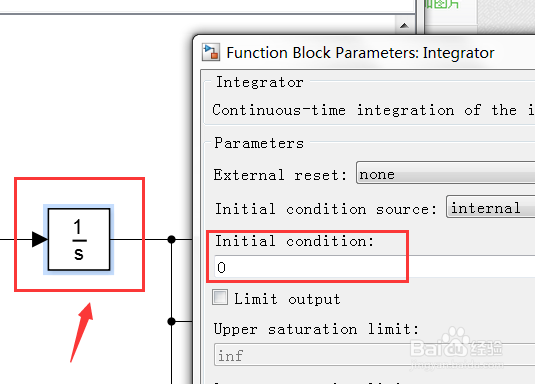Open the Initial condition source dropdown
Screen dimensions: 535x384
point(490,207)
